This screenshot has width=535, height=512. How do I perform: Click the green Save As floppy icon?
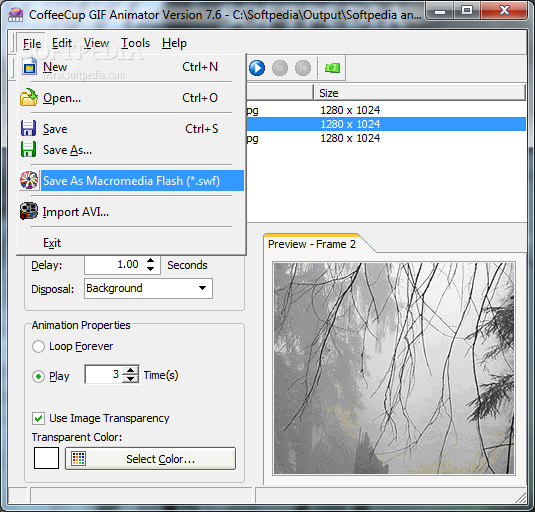coord(28,149)
